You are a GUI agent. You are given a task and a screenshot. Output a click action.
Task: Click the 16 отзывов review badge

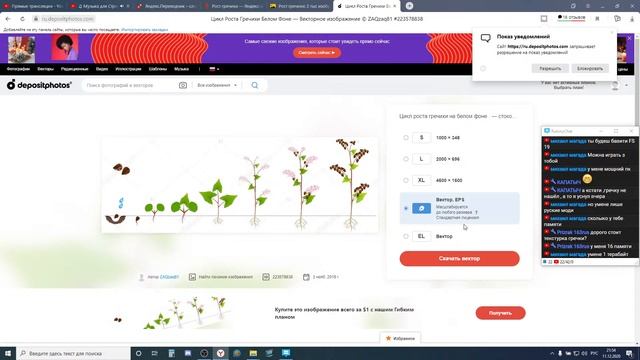[571, 18]
